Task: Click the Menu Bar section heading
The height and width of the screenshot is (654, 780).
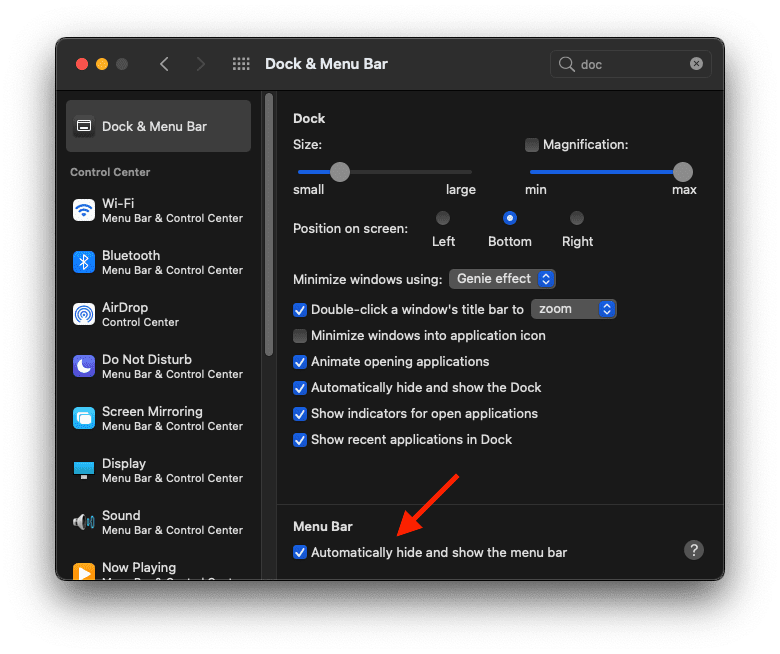Action: coord(323,526)
